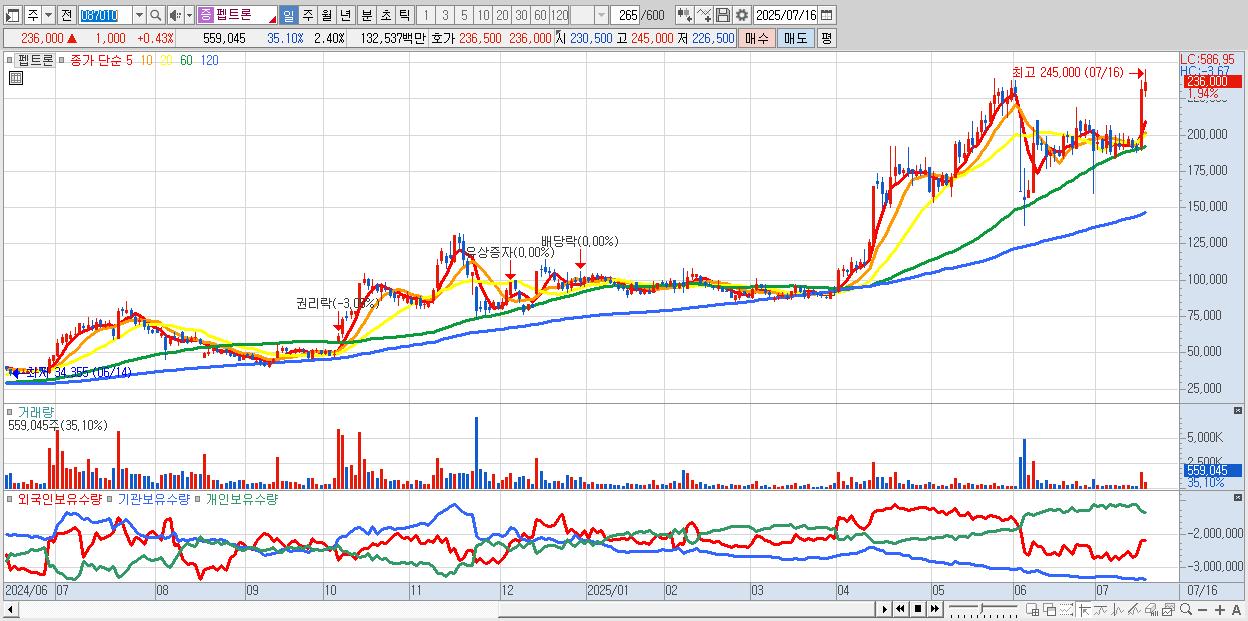Click the candlestick add-chart icon
The image size is (1248, 621).
pos(685,15)
